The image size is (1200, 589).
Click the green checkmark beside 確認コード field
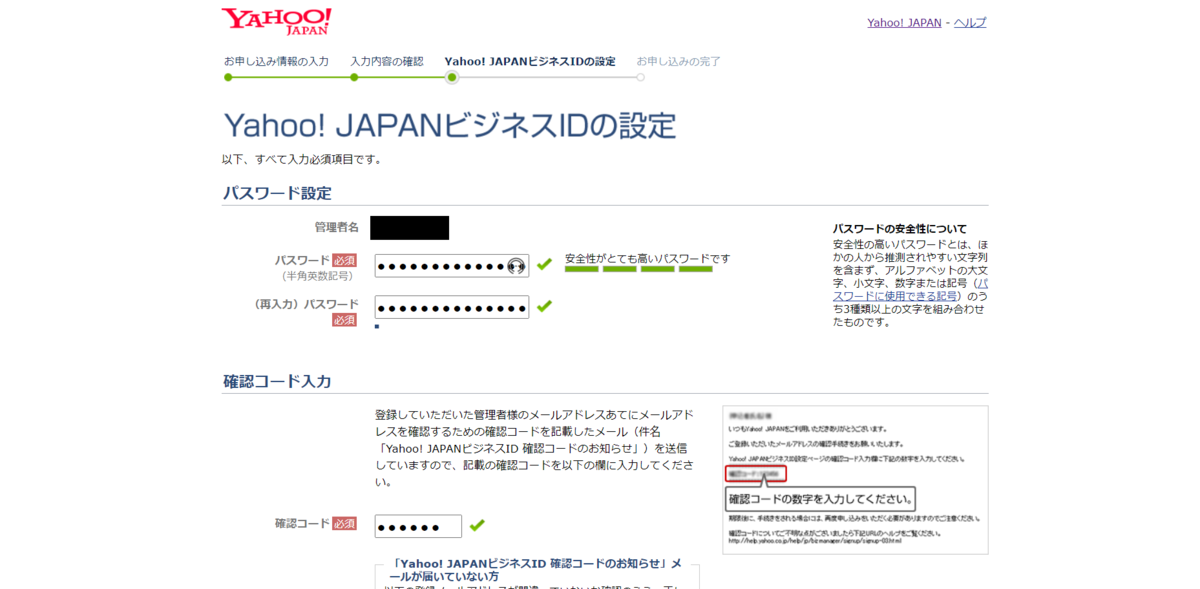pos(477,525)
